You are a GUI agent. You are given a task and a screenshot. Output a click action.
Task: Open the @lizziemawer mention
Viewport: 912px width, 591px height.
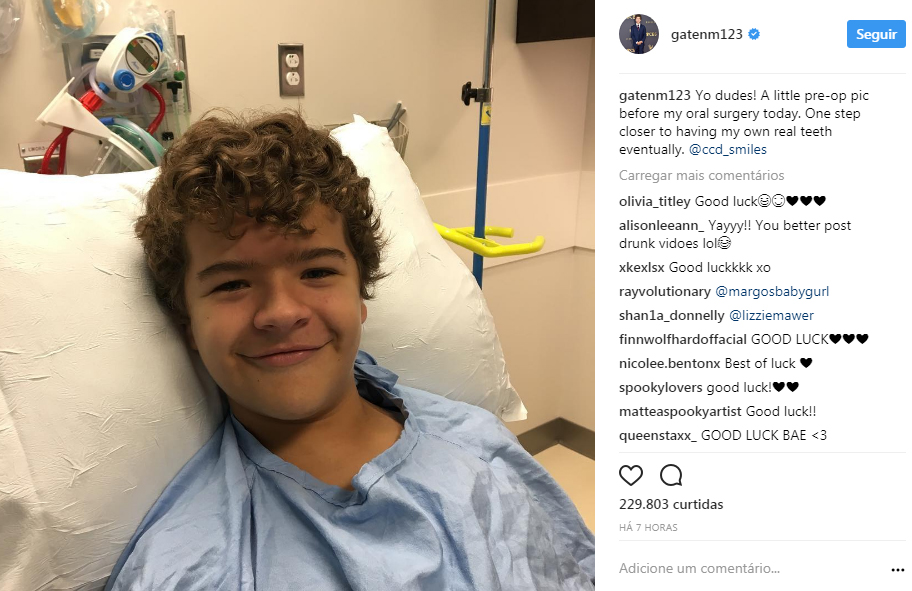[771, 315]
